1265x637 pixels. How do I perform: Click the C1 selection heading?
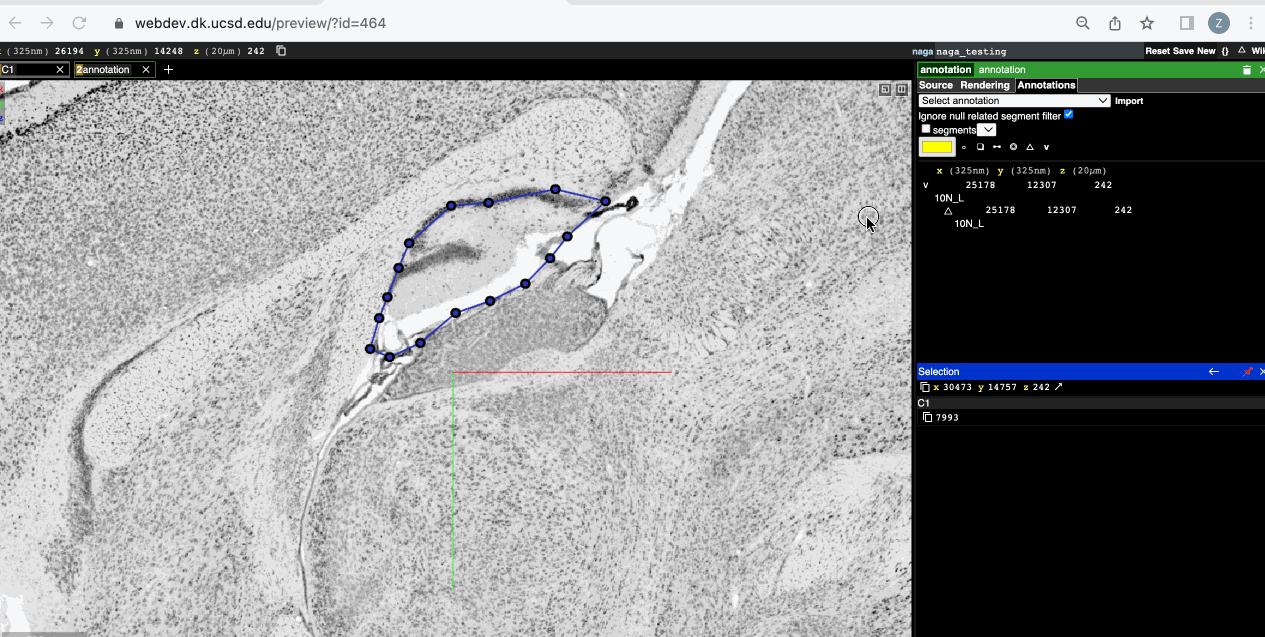tap(924, 403)
